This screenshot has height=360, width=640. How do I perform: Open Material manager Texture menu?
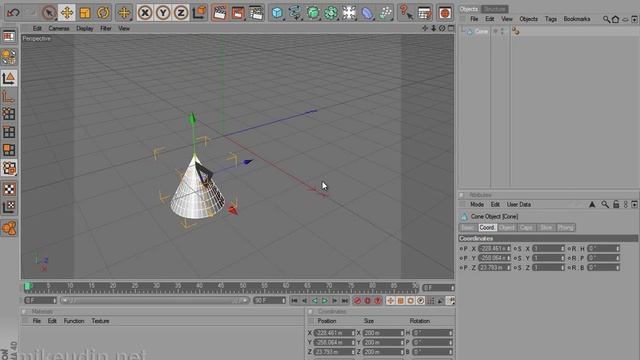pos(100,321)
